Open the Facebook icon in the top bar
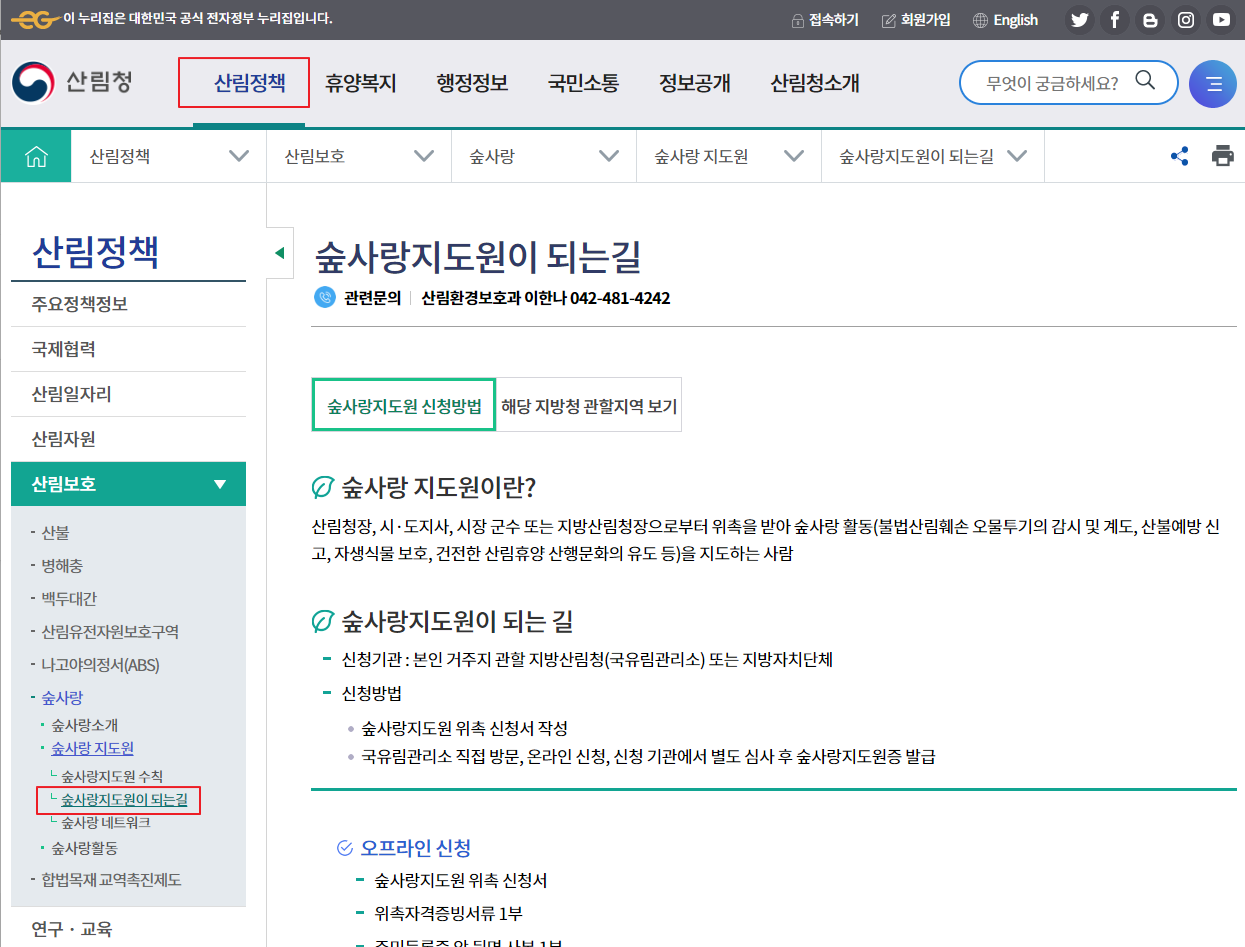1245x947 pixels. click(1115, 19)
